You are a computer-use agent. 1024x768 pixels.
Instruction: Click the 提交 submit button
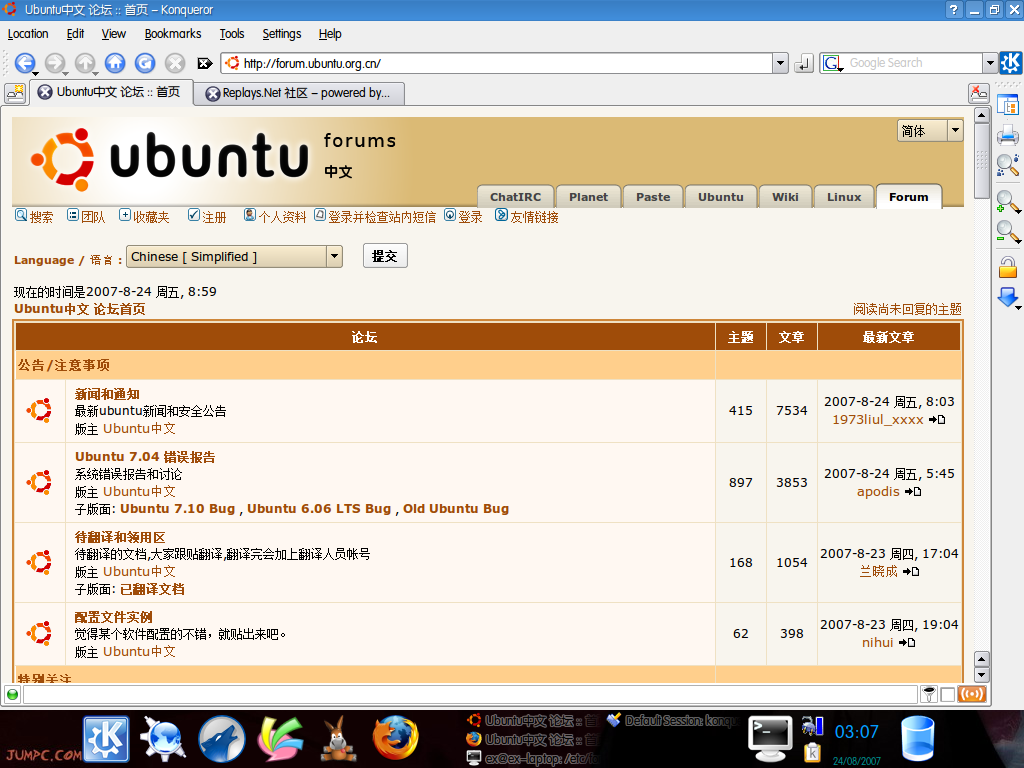point(385,256)
